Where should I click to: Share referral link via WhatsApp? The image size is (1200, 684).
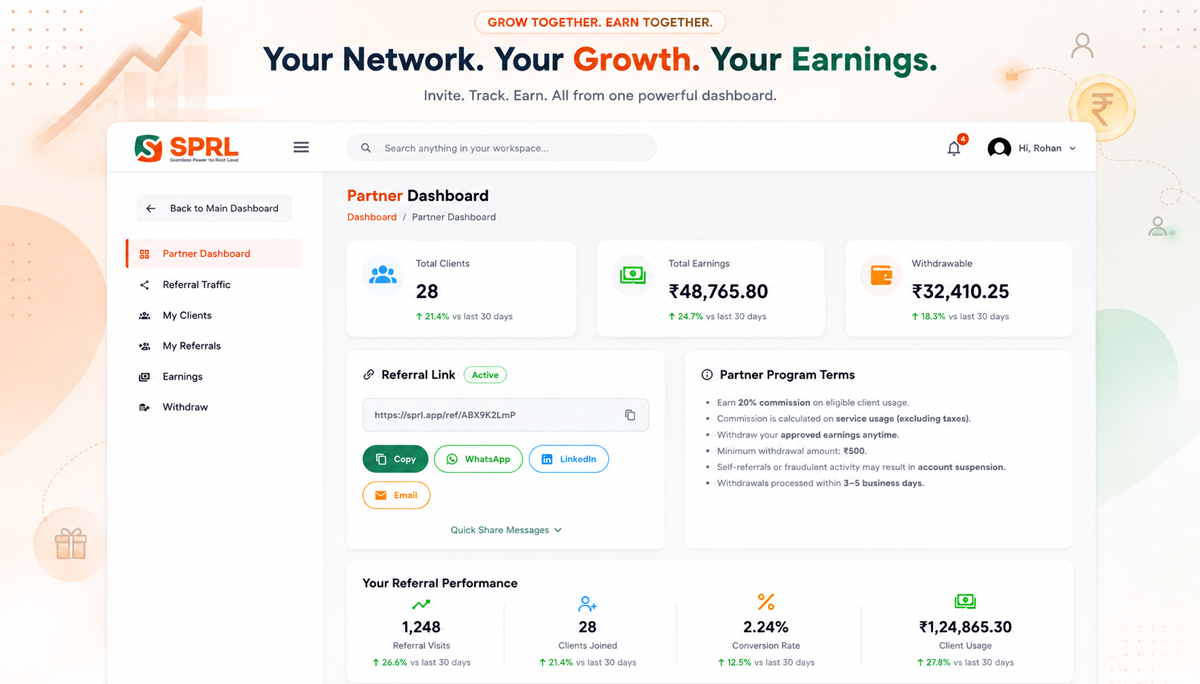coord(478,459)
